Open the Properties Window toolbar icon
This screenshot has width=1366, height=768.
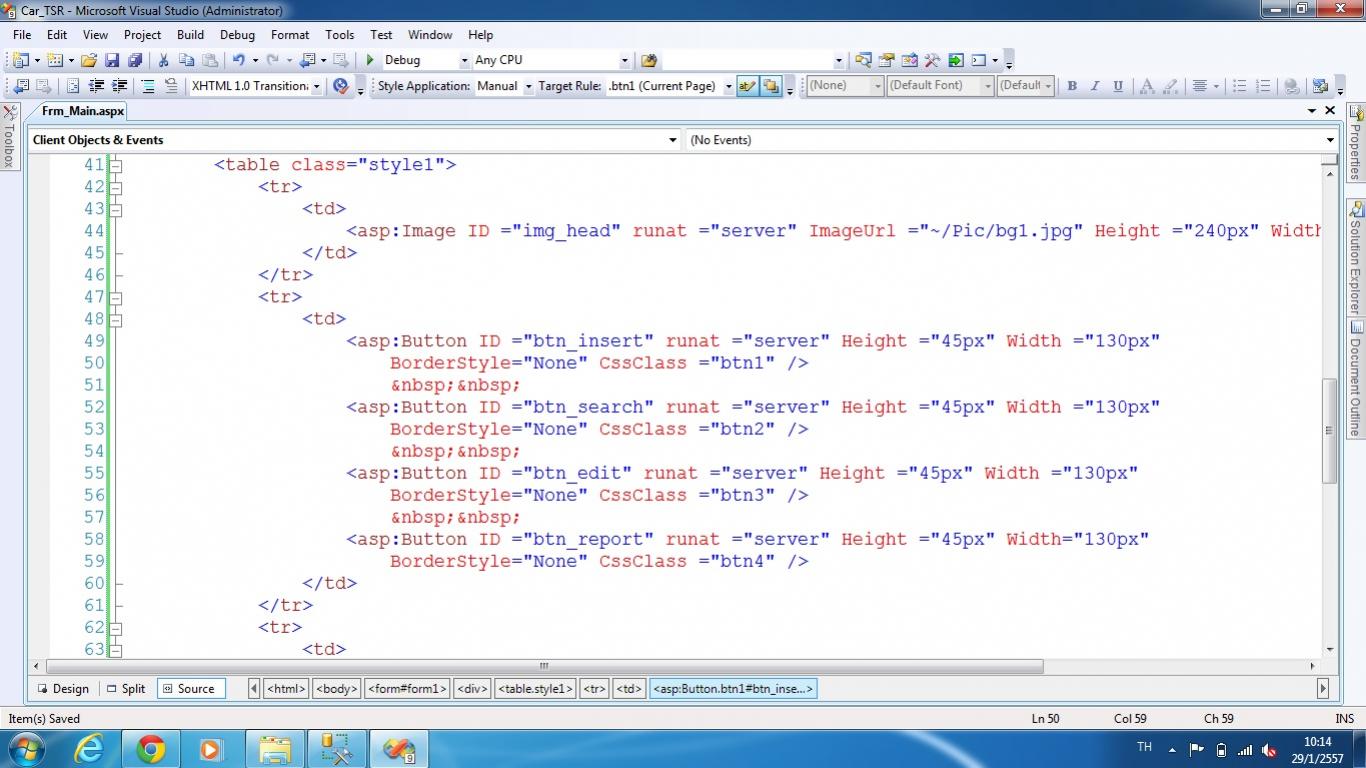886,60
